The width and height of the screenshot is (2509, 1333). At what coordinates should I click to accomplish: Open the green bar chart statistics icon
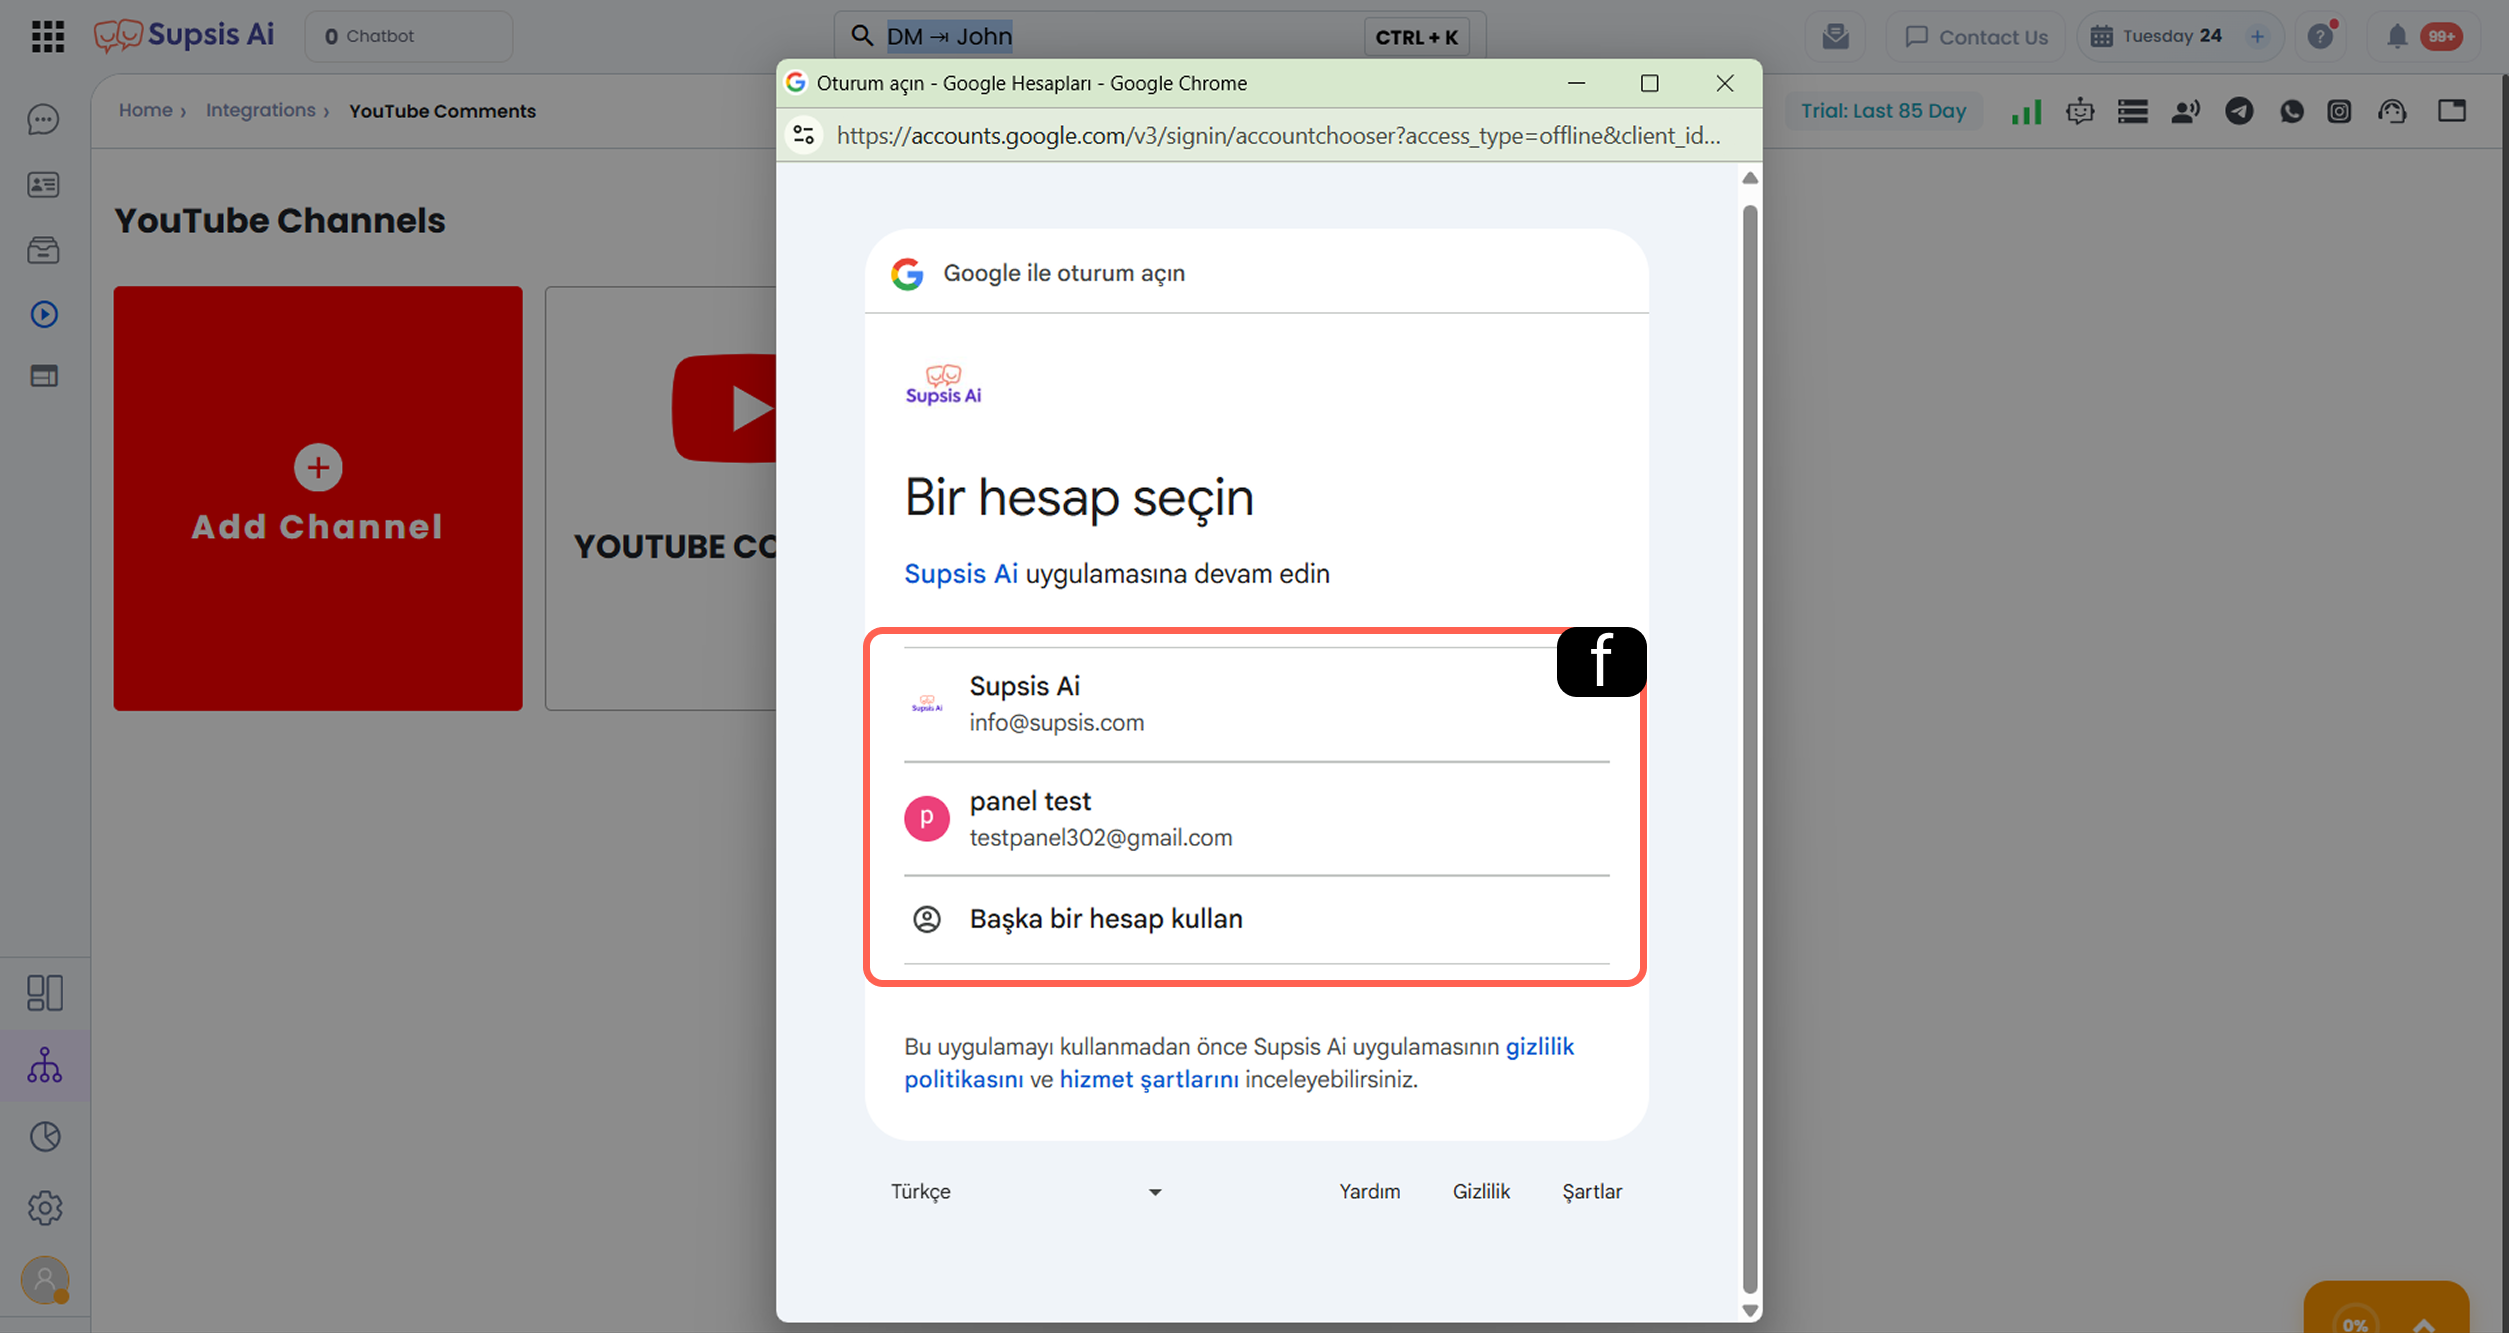click(2026, 111)
